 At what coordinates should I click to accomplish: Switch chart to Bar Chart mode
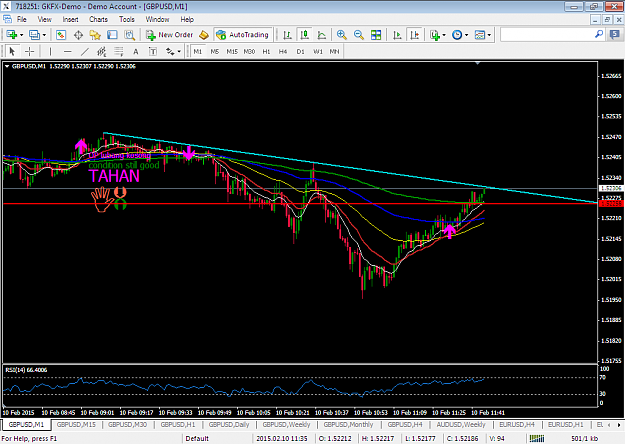click(x=287, y=35)
